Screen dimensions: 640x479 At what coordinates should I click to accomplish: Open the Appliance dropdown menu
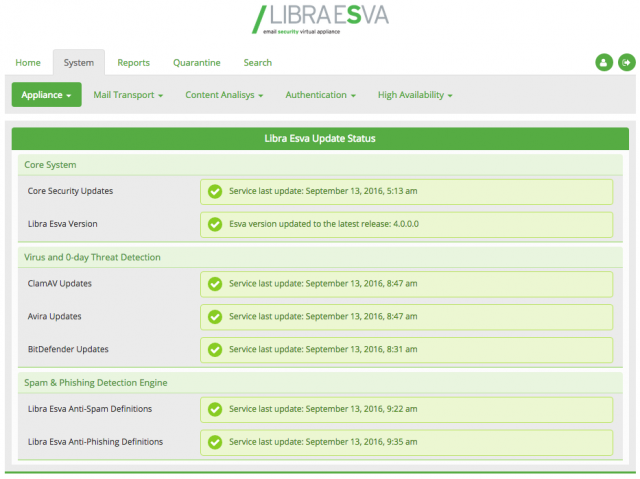[47, 95]
